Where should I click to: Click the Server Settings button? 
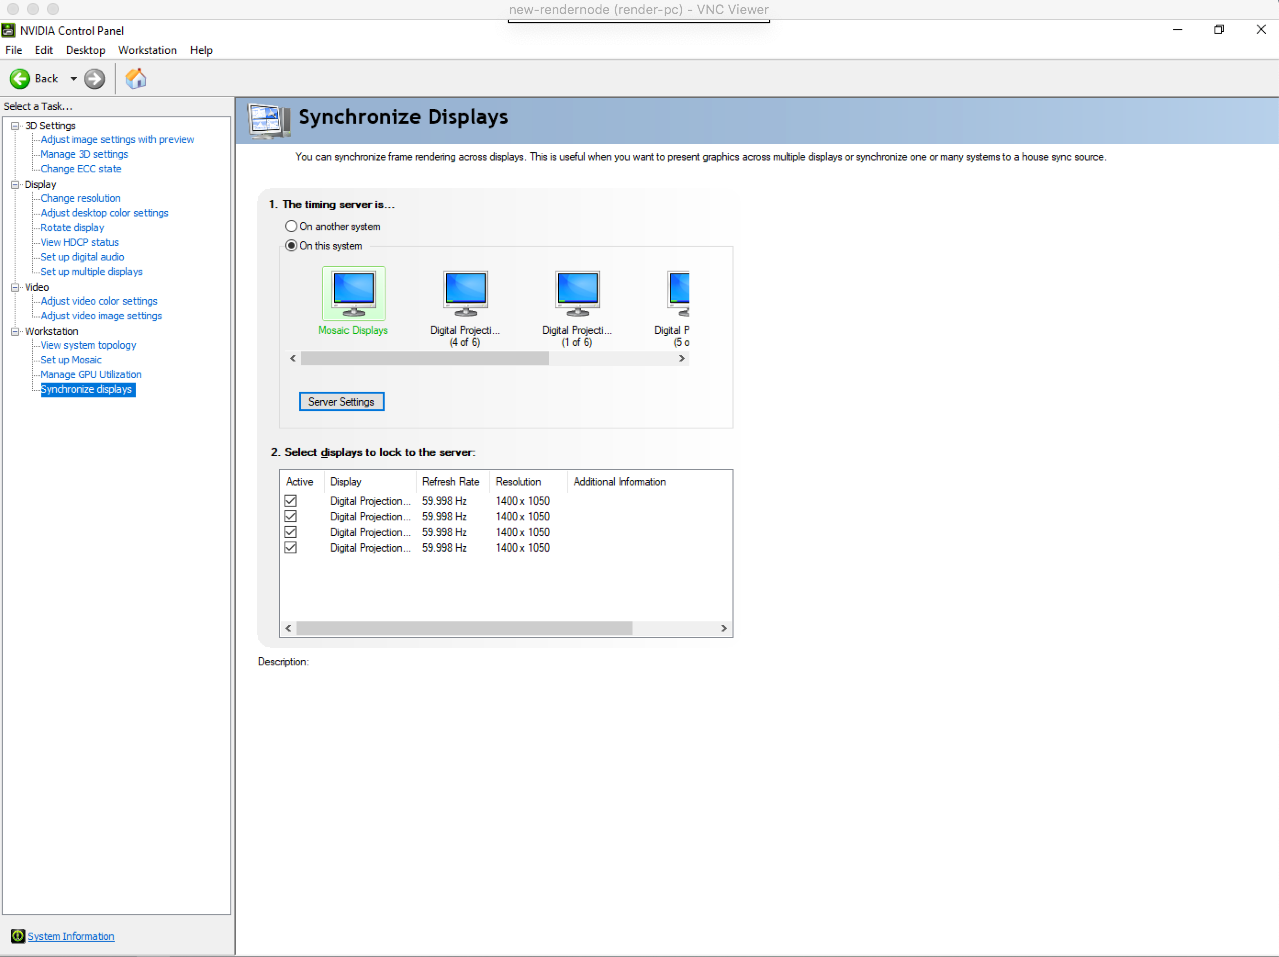[341, 401]
